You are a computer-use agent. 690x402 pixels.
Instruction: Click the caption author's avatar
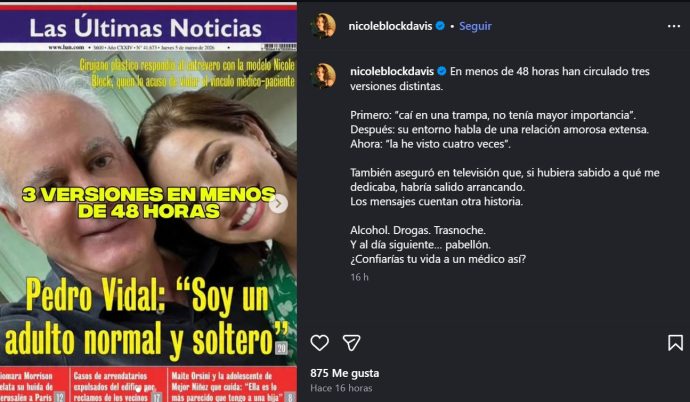323,75
